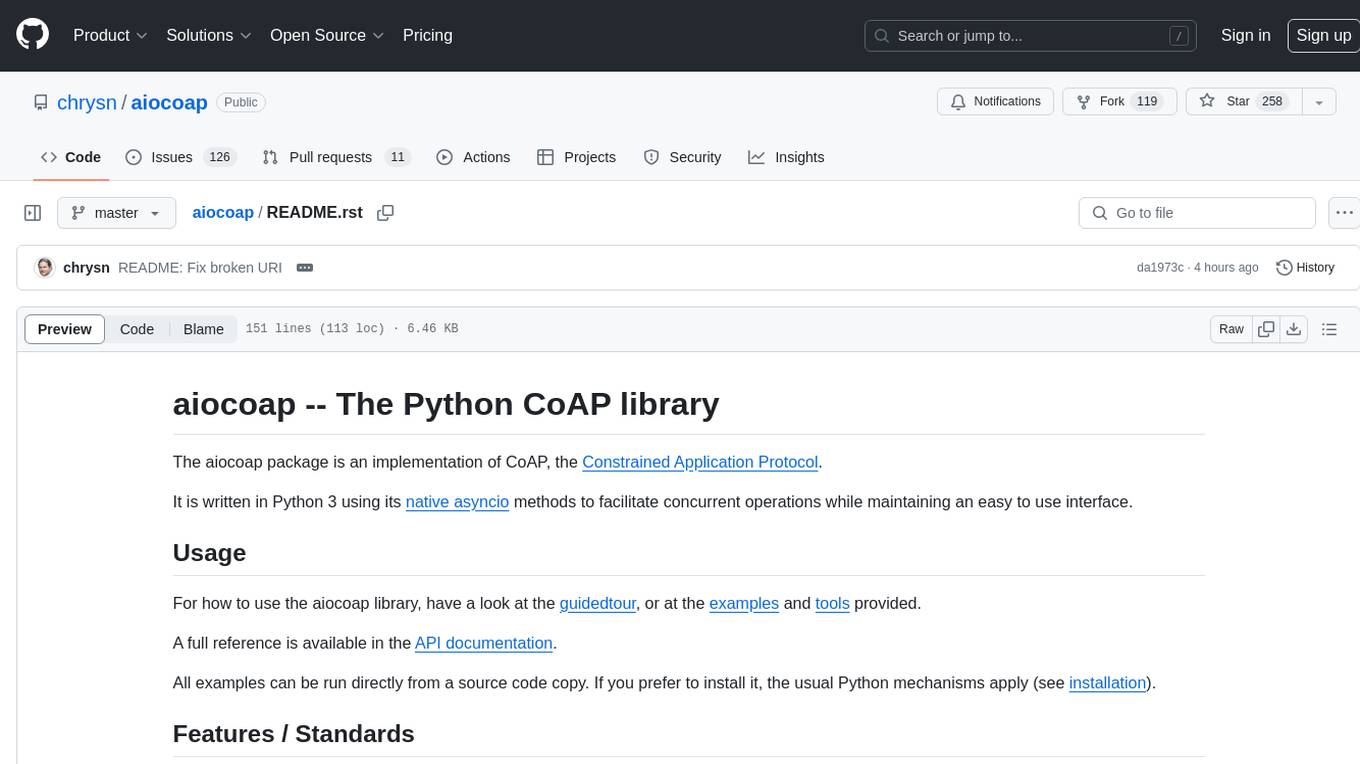The image size is (1360, 764).
Task: Switch to the Pull requests tab
Action: click(336, 157)
